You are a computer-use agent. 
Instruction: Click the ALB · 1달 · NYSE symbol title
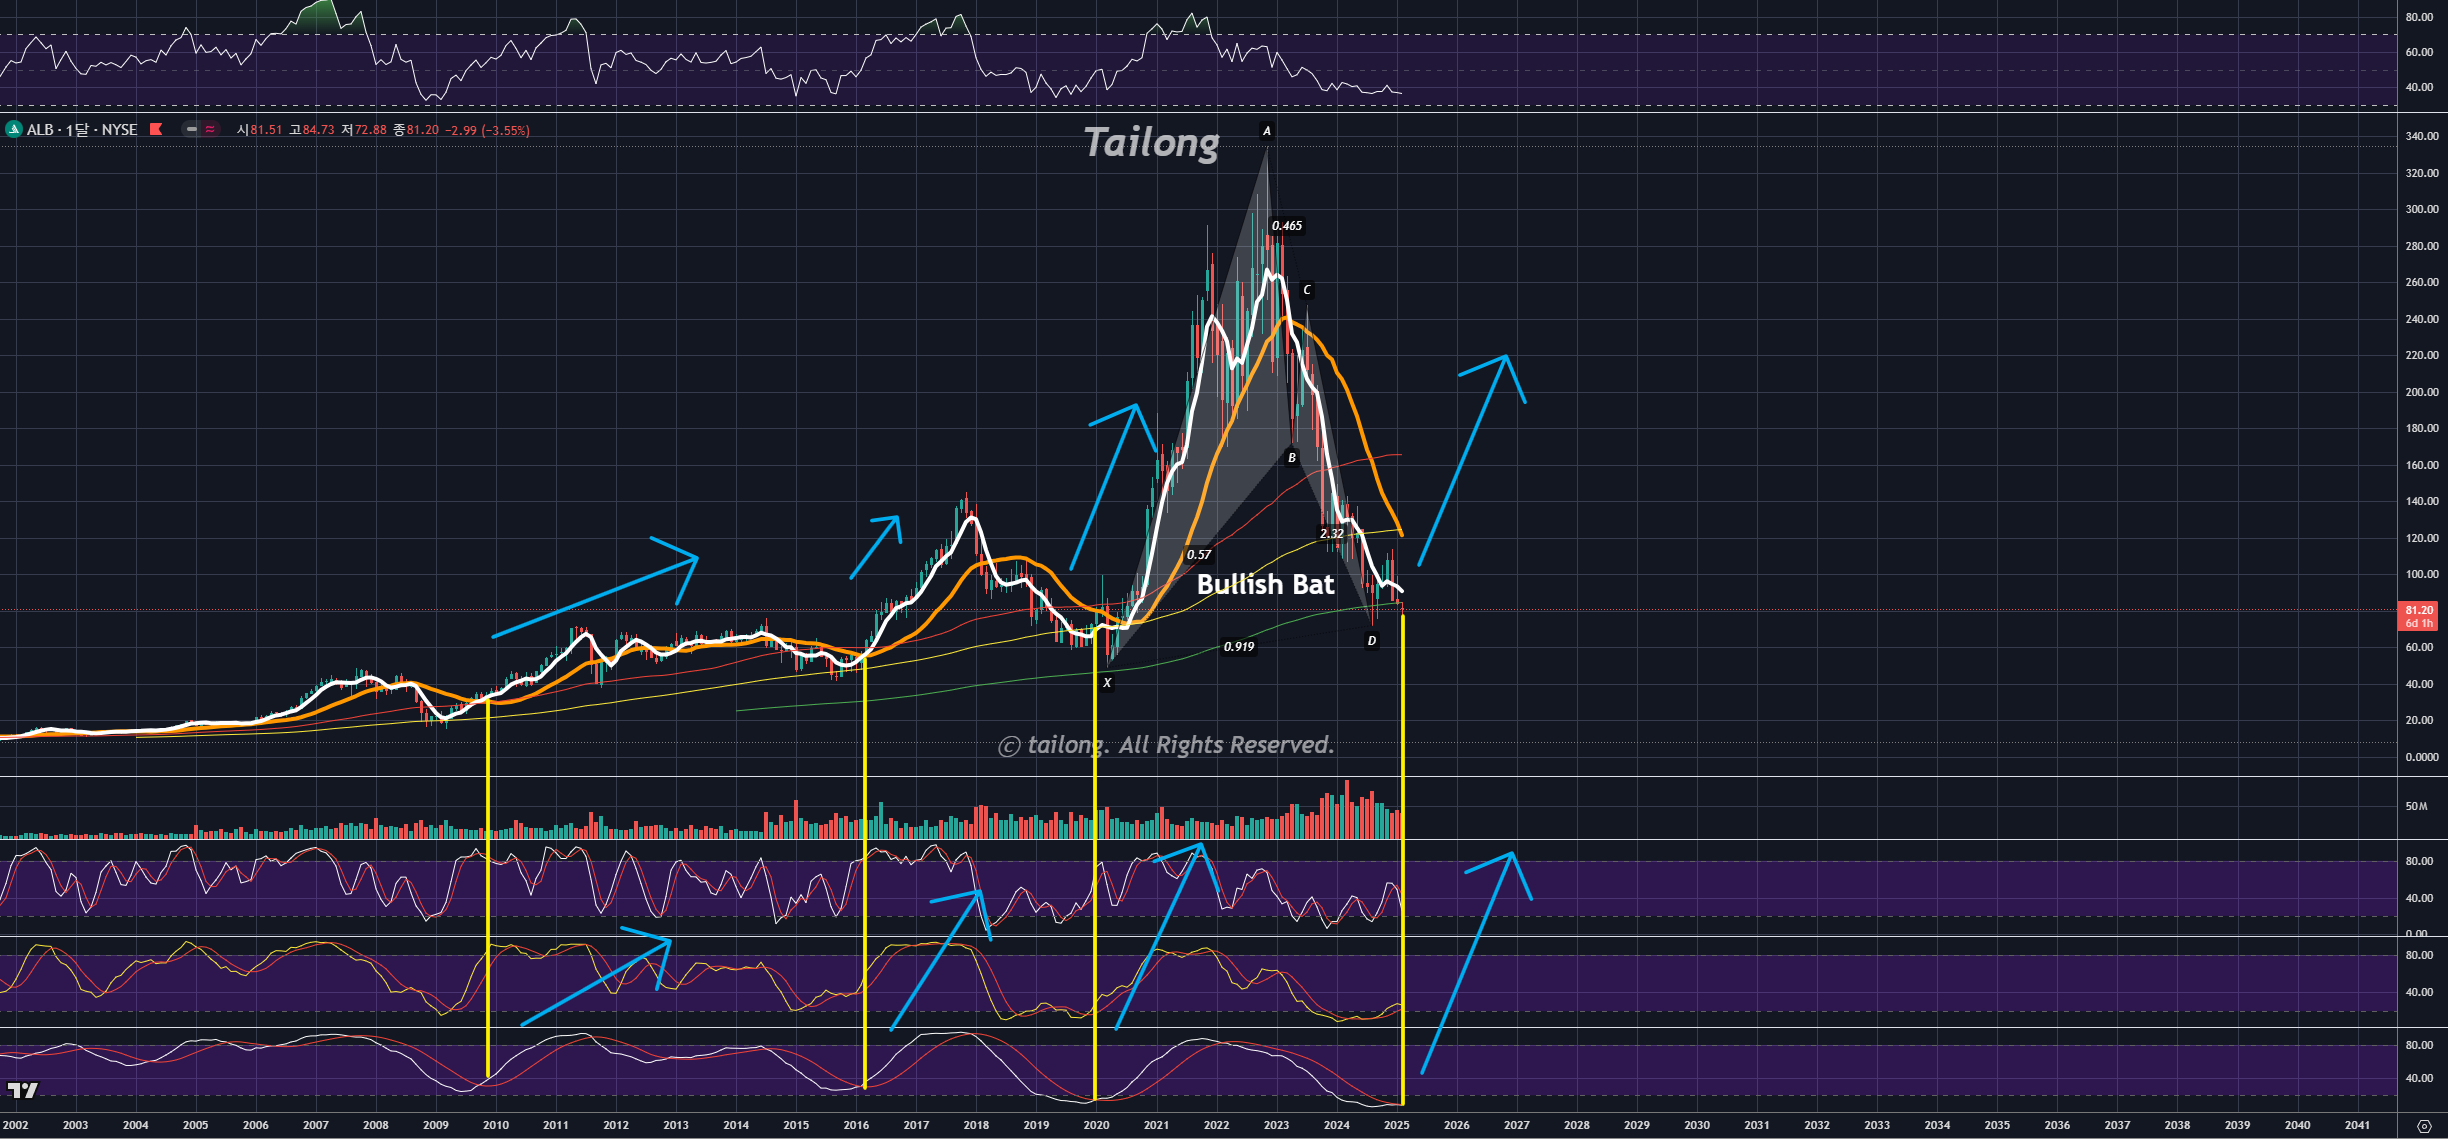(81, 130)
